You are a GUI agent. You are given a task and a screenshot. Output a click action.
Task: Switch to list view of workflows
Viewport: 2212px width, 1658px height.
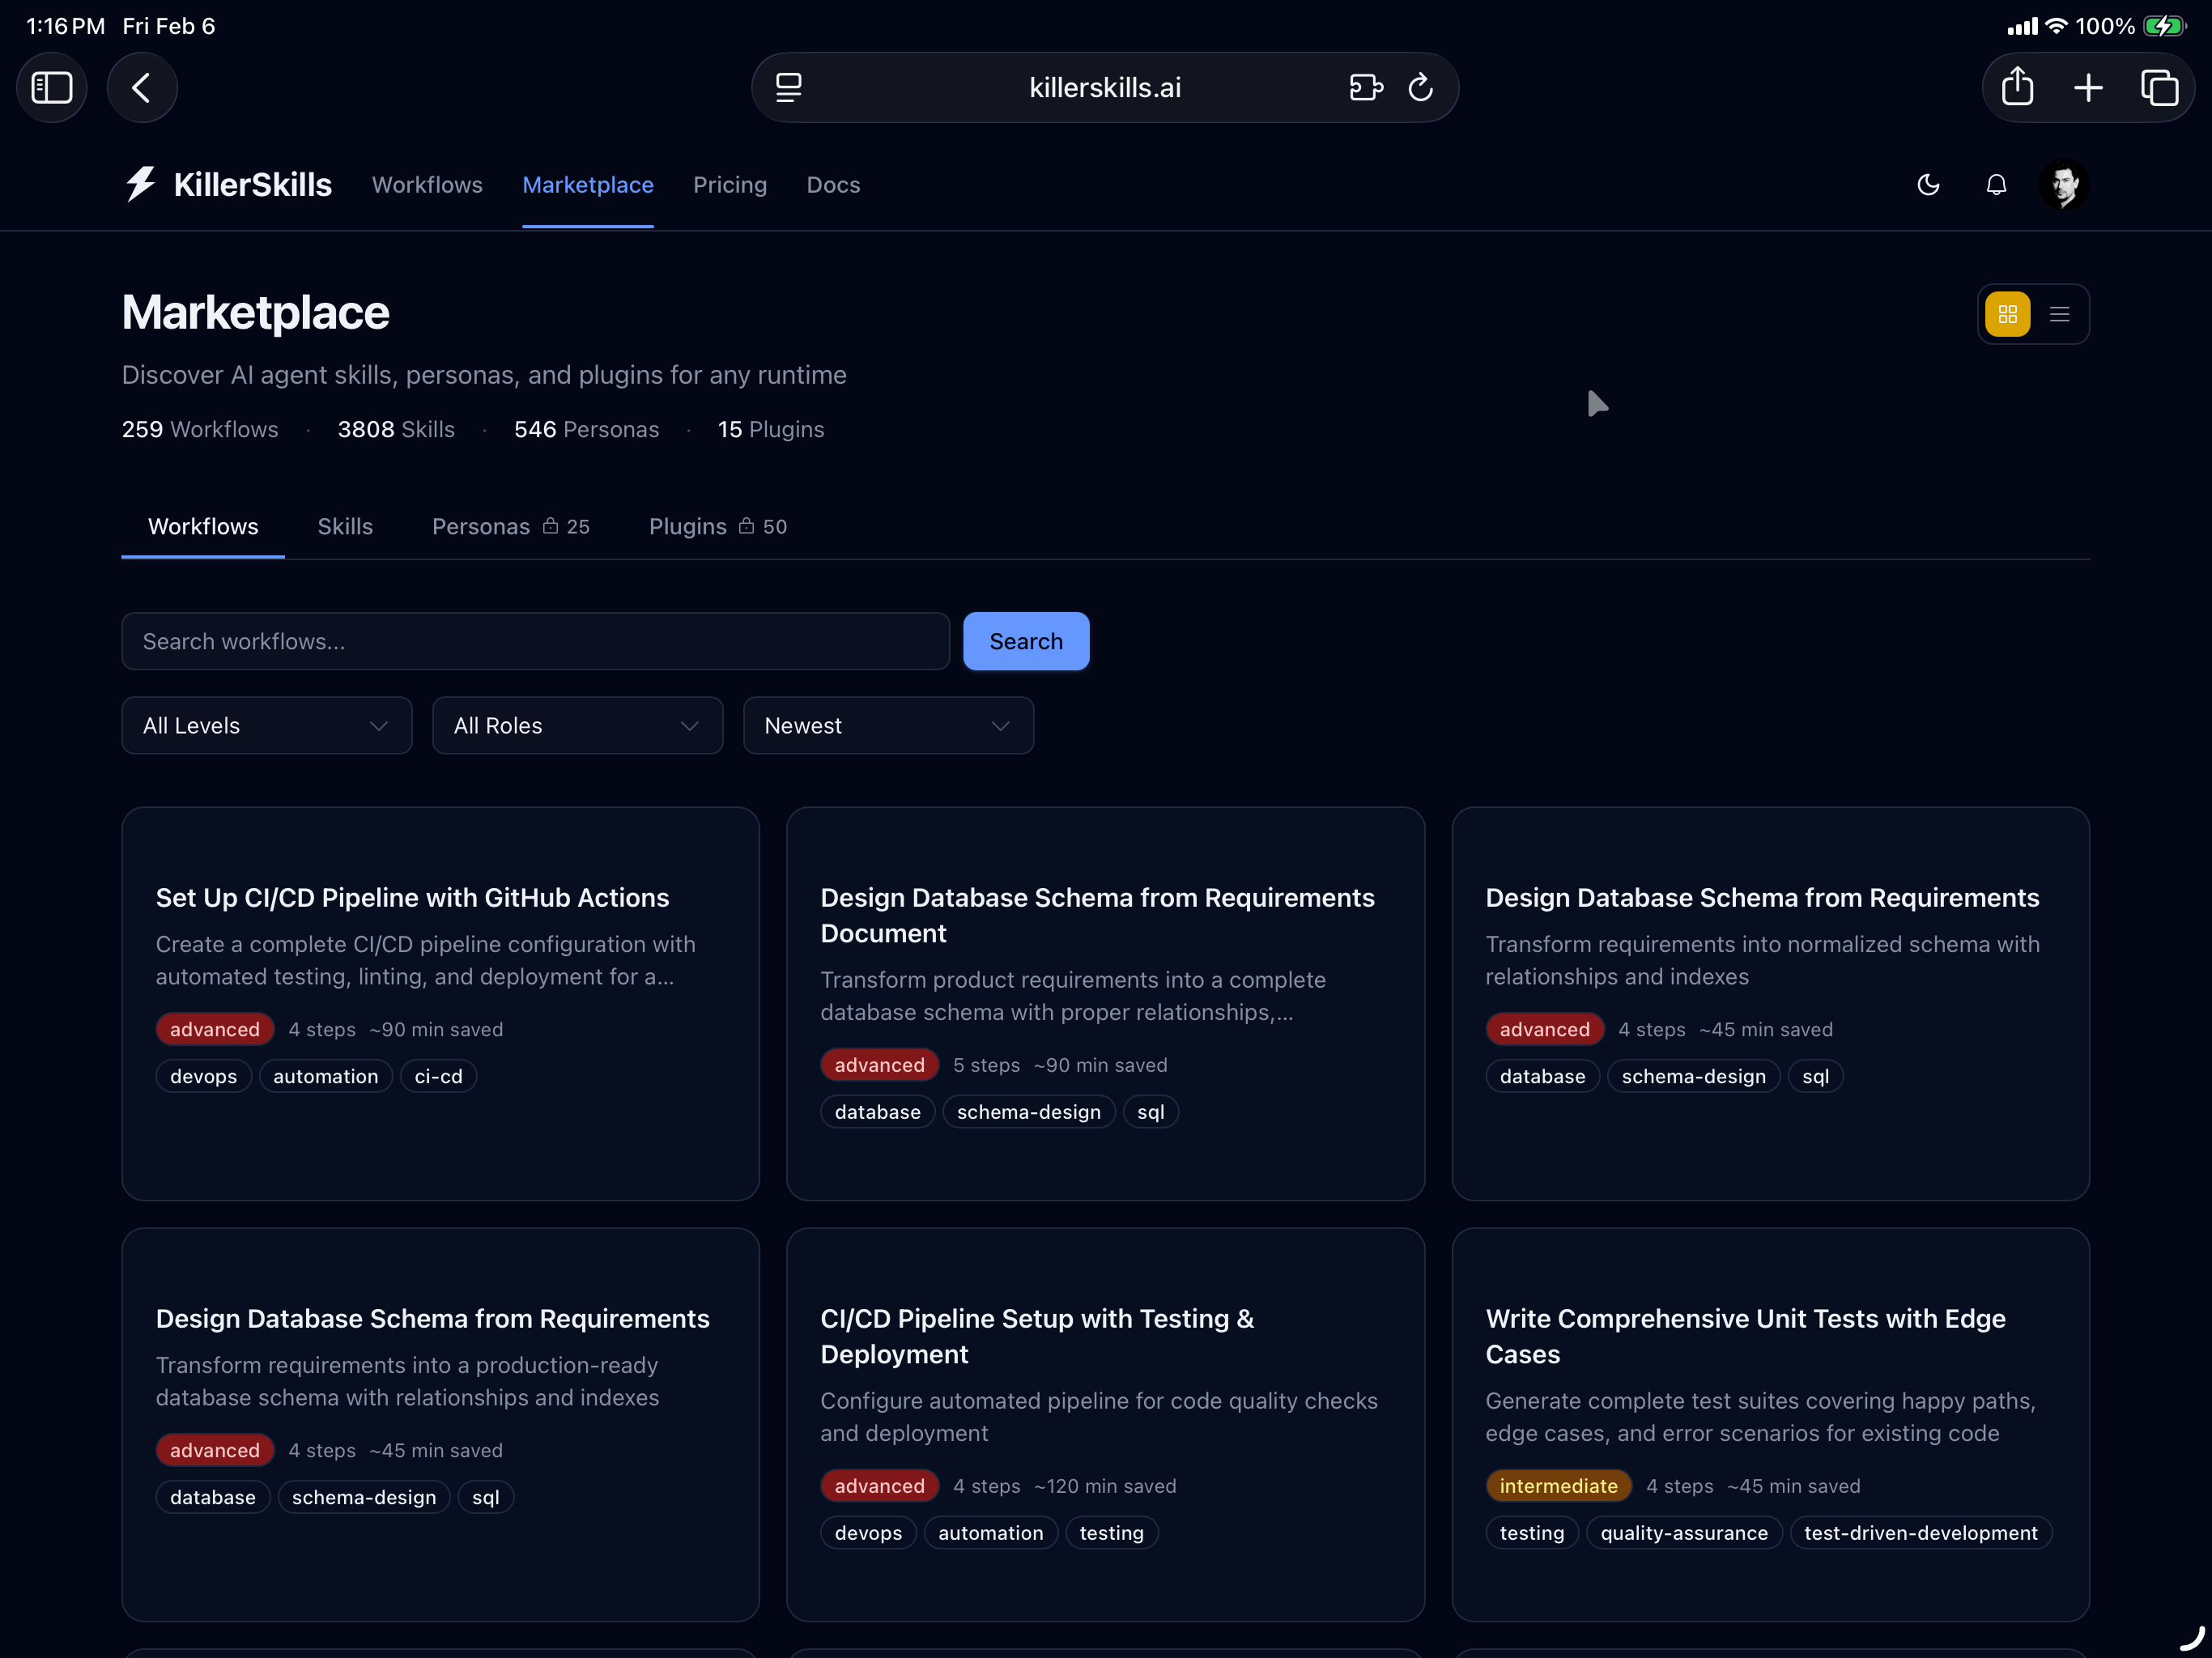pyautogui.click(x=2059, y=314)
